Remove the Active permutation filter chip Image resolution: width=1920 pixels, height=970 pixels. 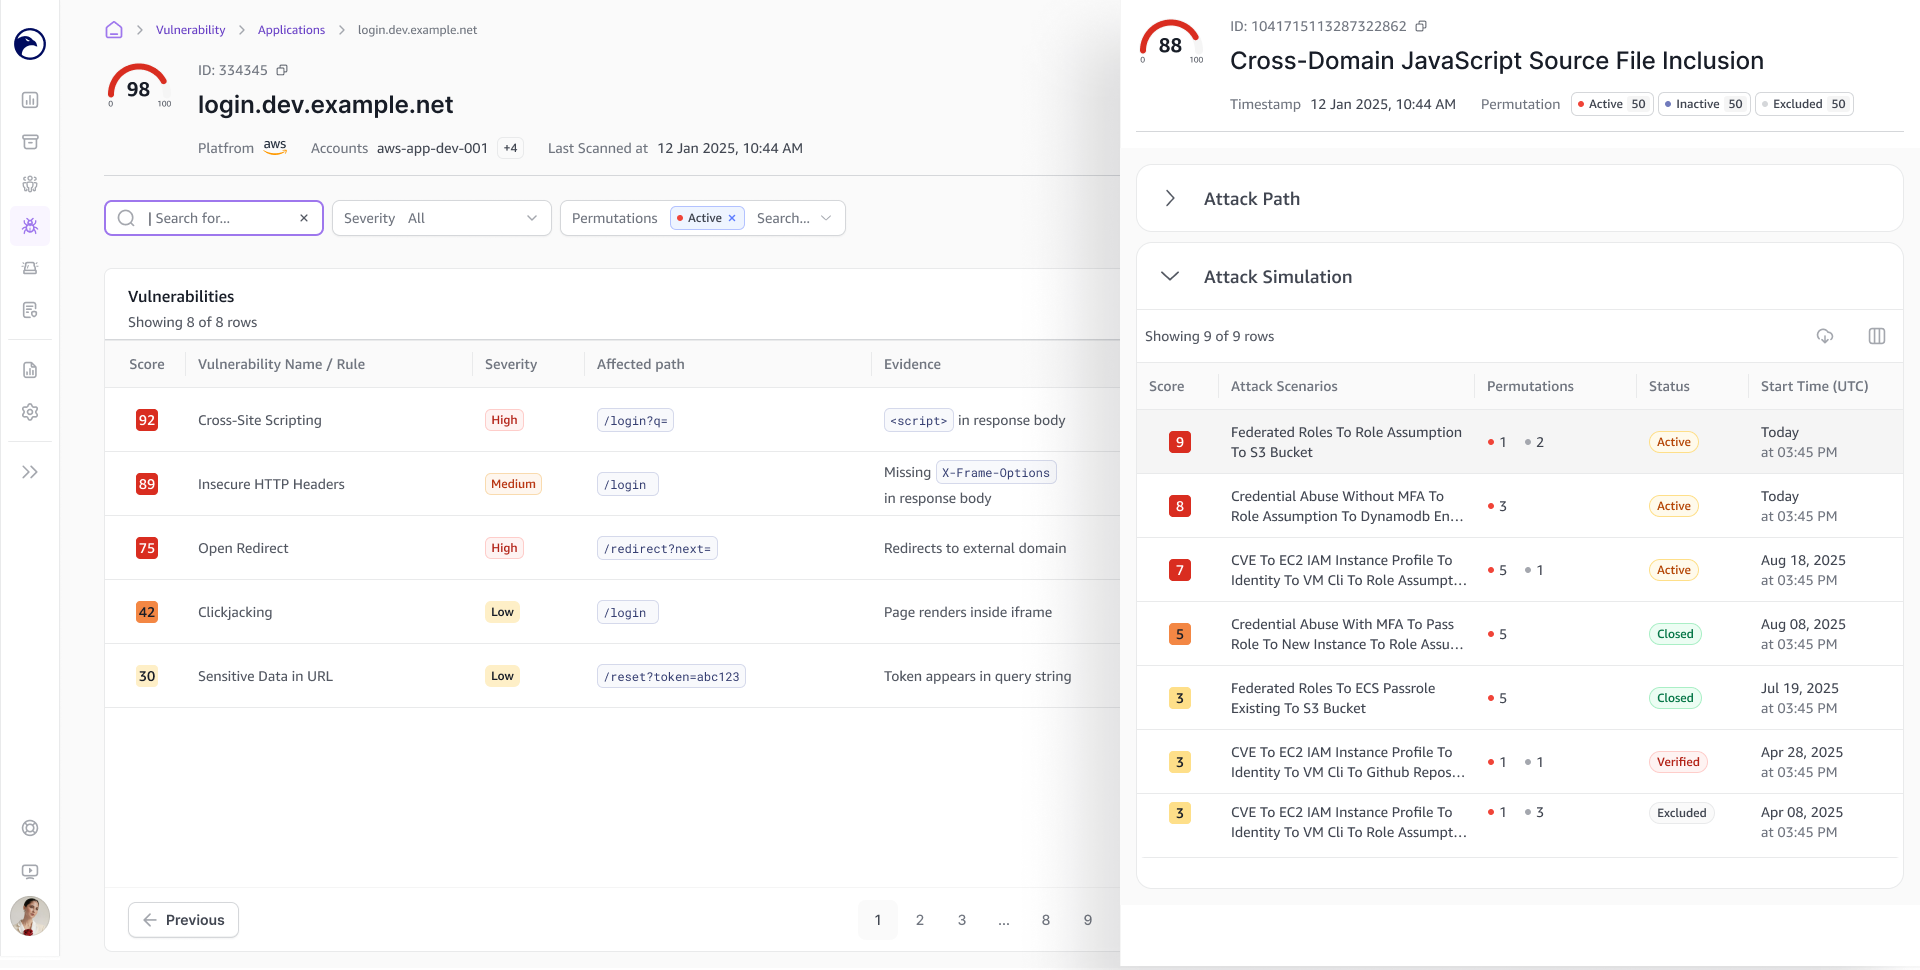coord(732,218)
